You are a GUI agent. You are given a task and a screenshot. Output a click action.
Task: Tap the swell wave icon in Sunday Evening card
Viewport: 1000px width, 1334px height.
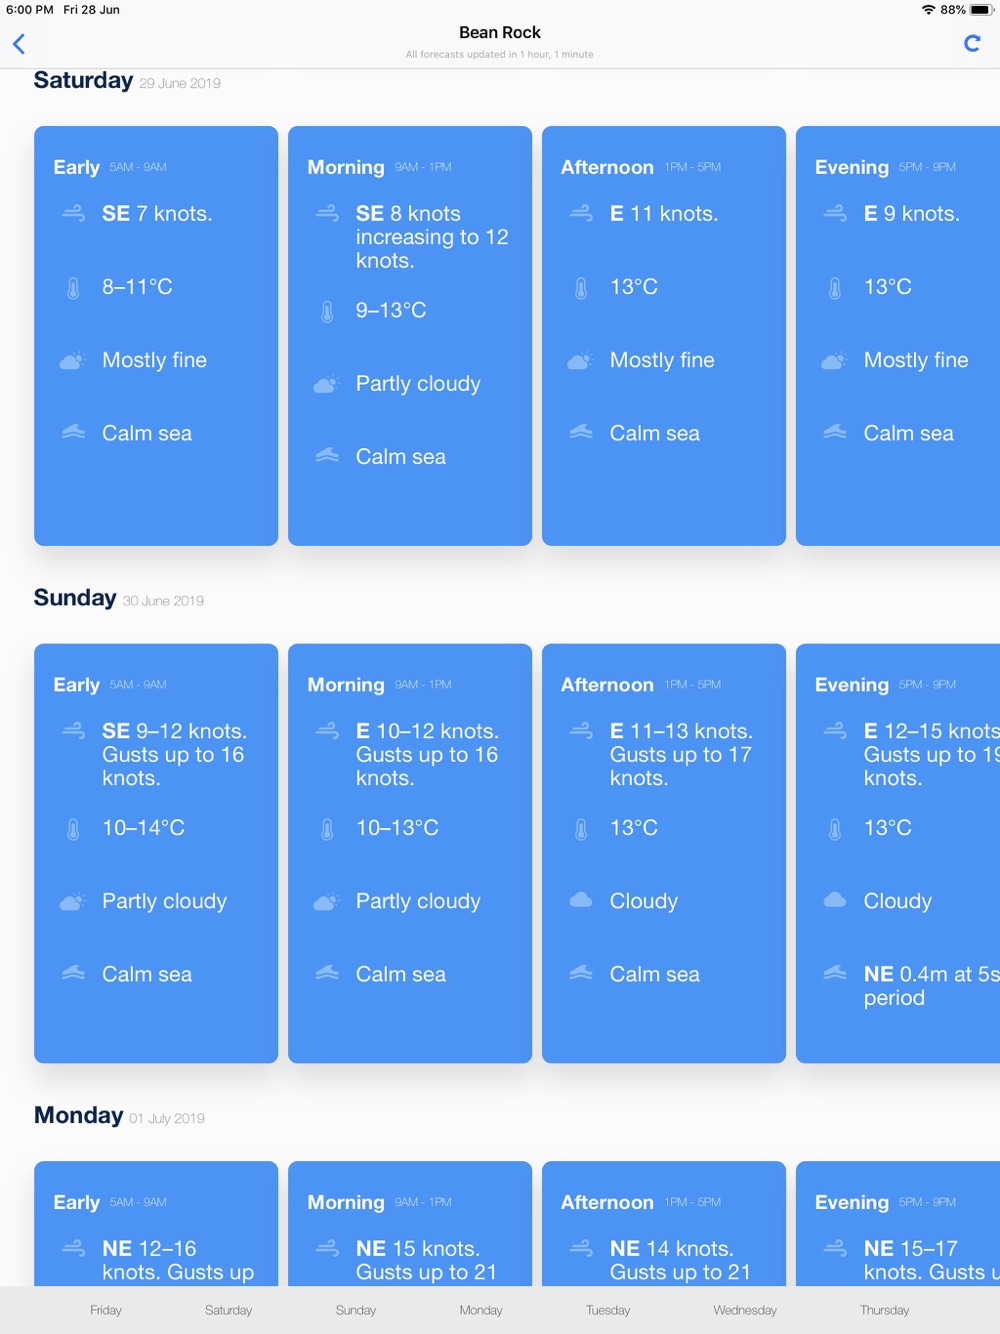click(x=835, y=973)
